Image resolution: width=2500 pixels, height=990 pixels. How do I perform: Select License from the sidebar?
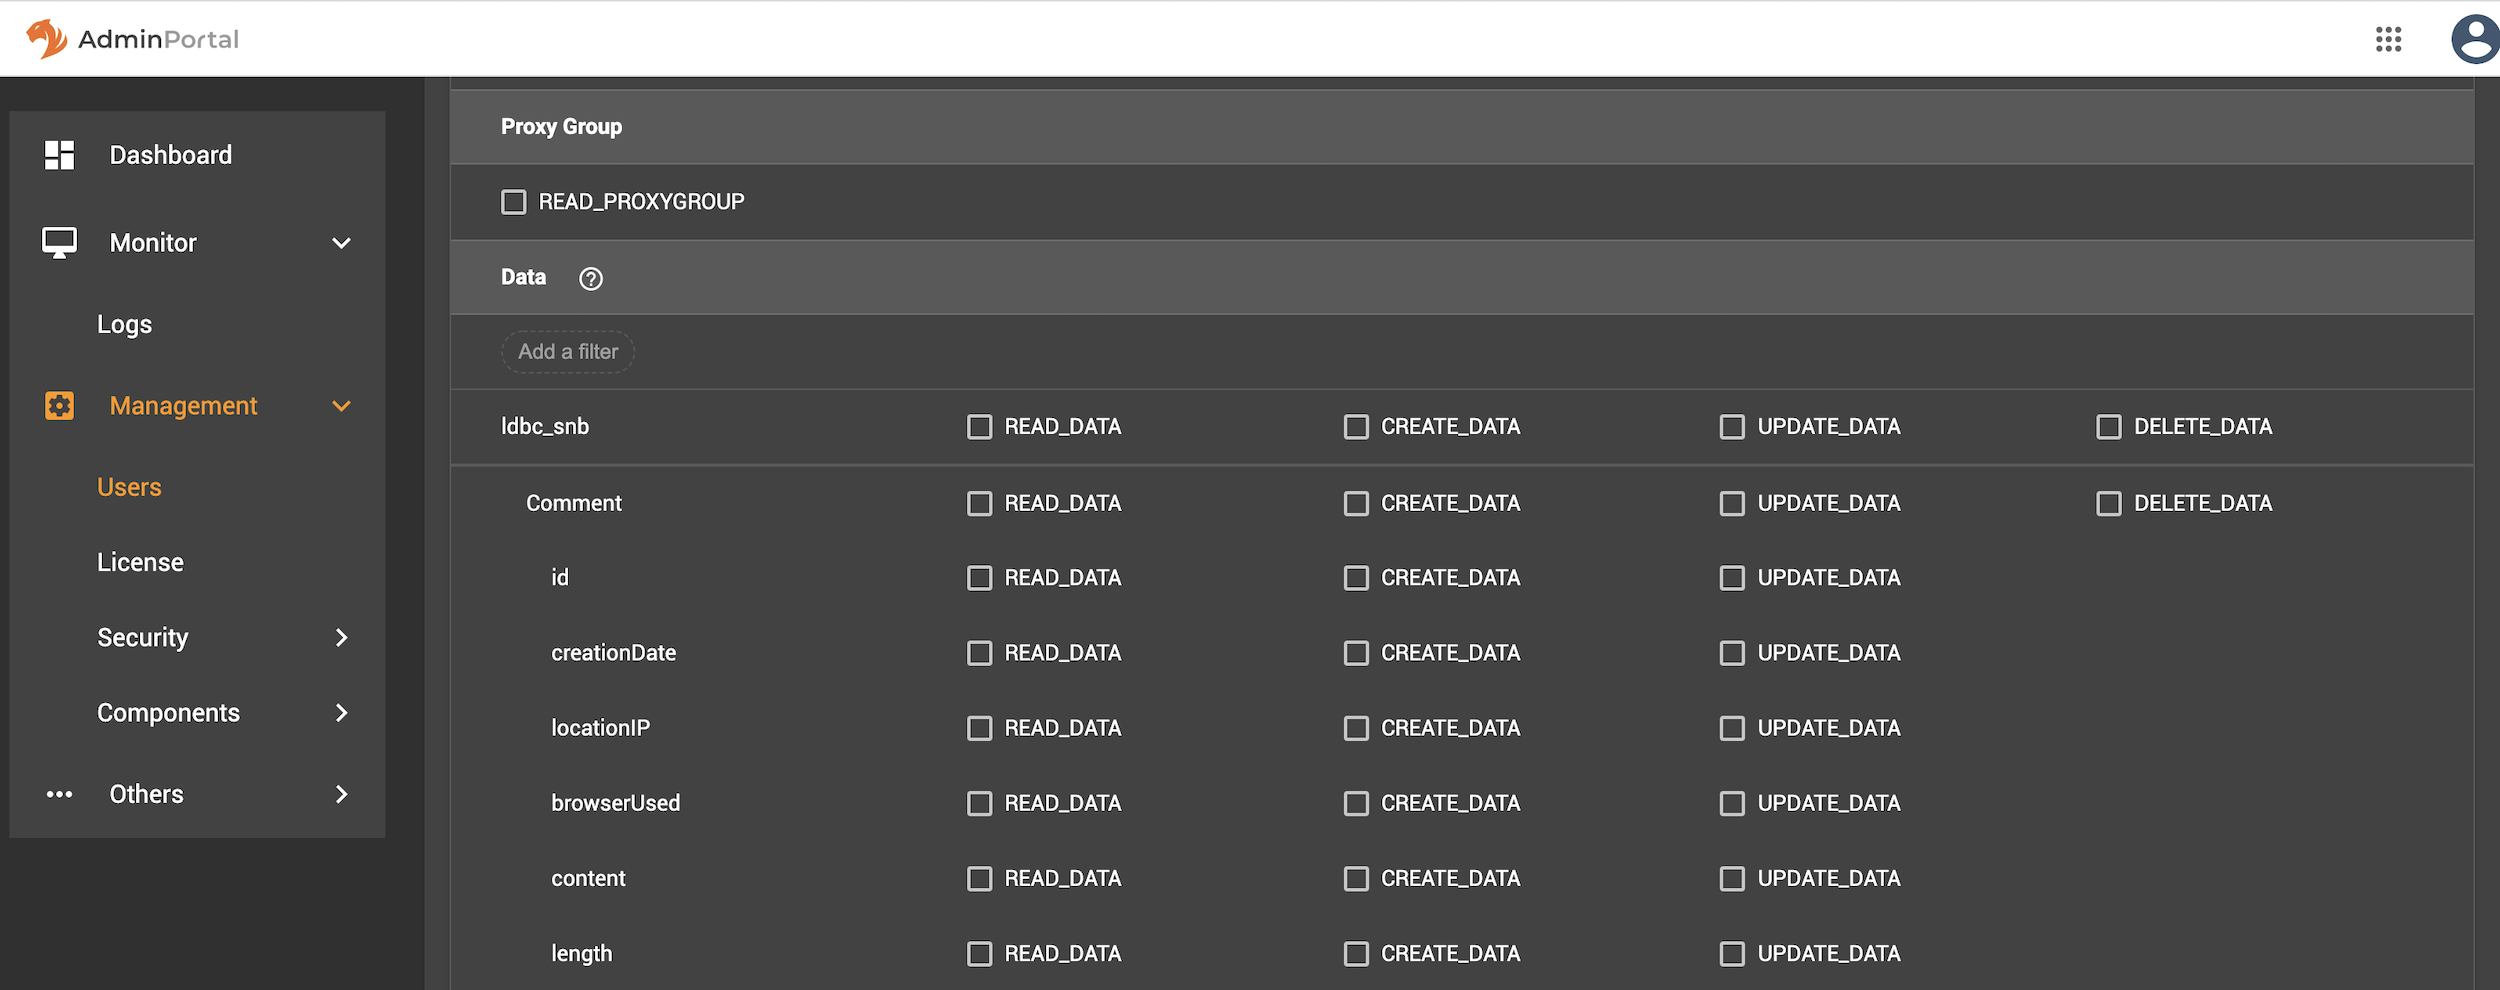tap(140, 562)
